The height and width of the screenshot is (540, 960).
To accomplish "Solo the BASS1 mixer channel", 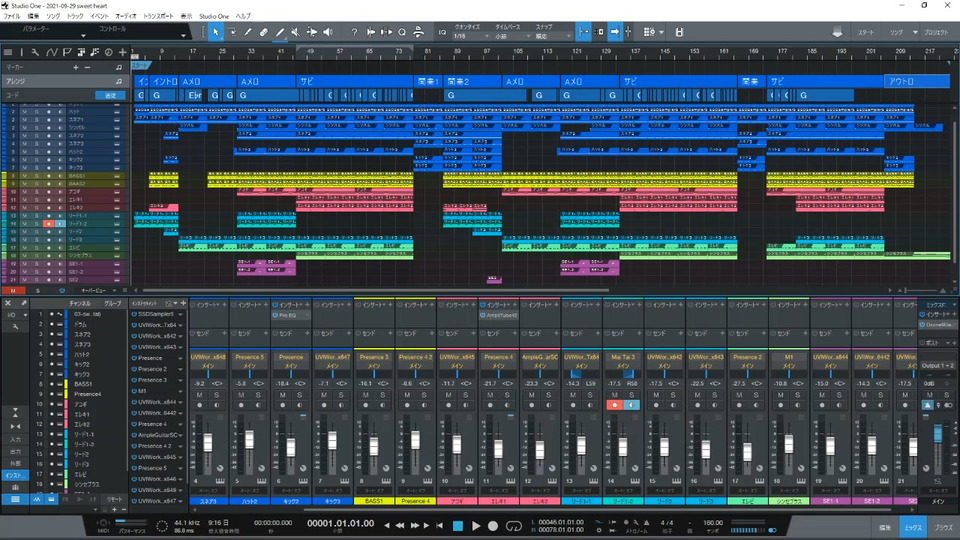I will pos(382,395).
